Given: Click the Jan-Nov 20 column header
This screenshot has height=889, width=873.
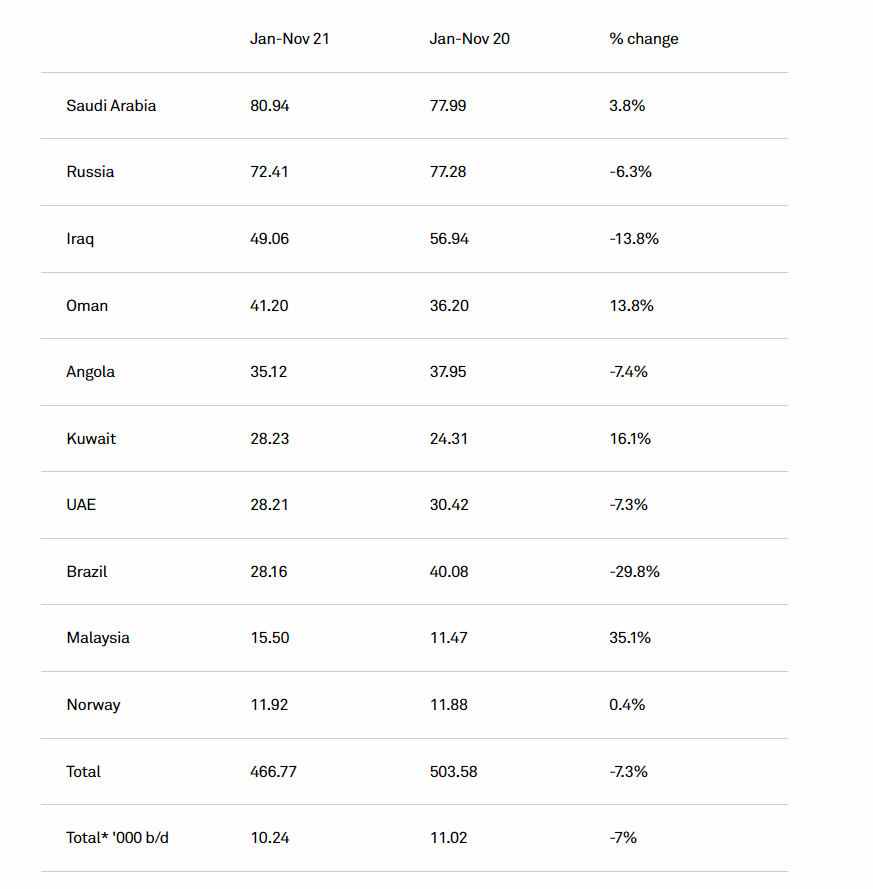Looking at the screenshot, I should (x=469, y=39).
